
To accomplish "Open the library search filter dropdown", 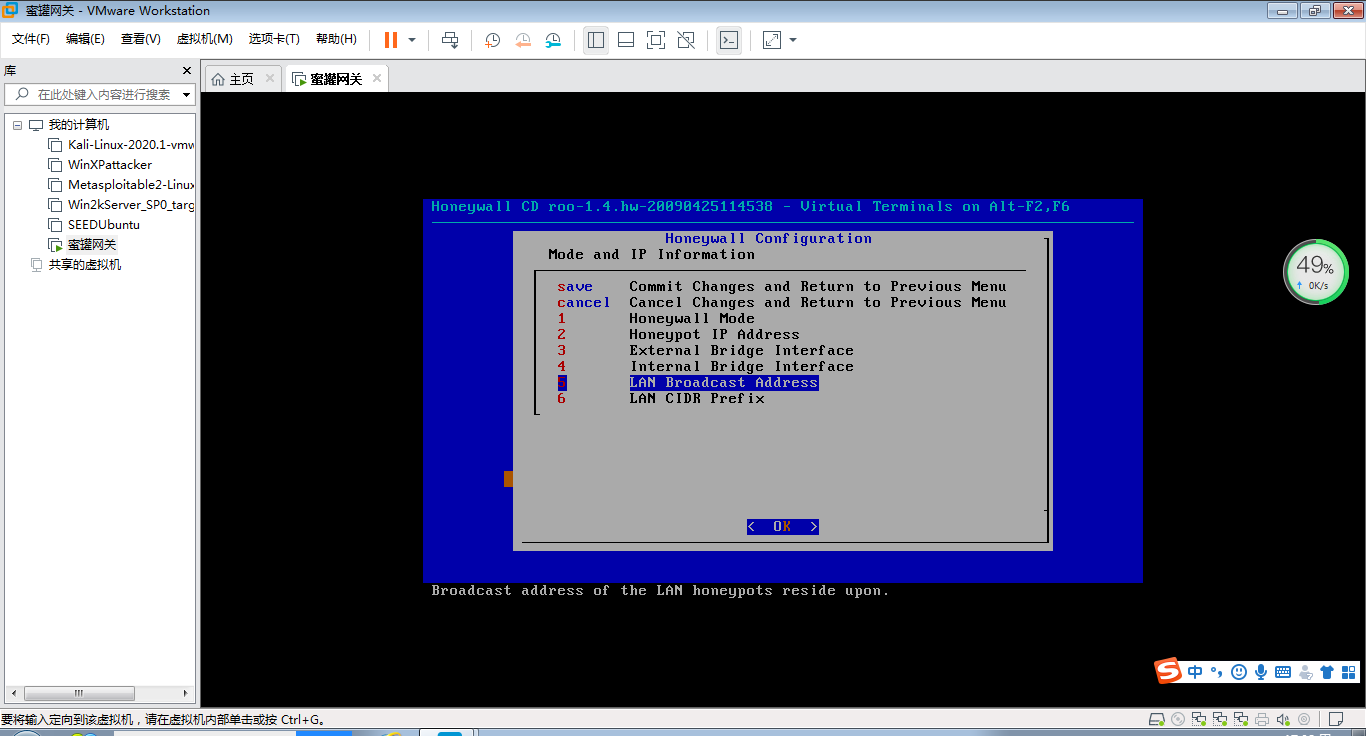I will click(x=186, y=95).
